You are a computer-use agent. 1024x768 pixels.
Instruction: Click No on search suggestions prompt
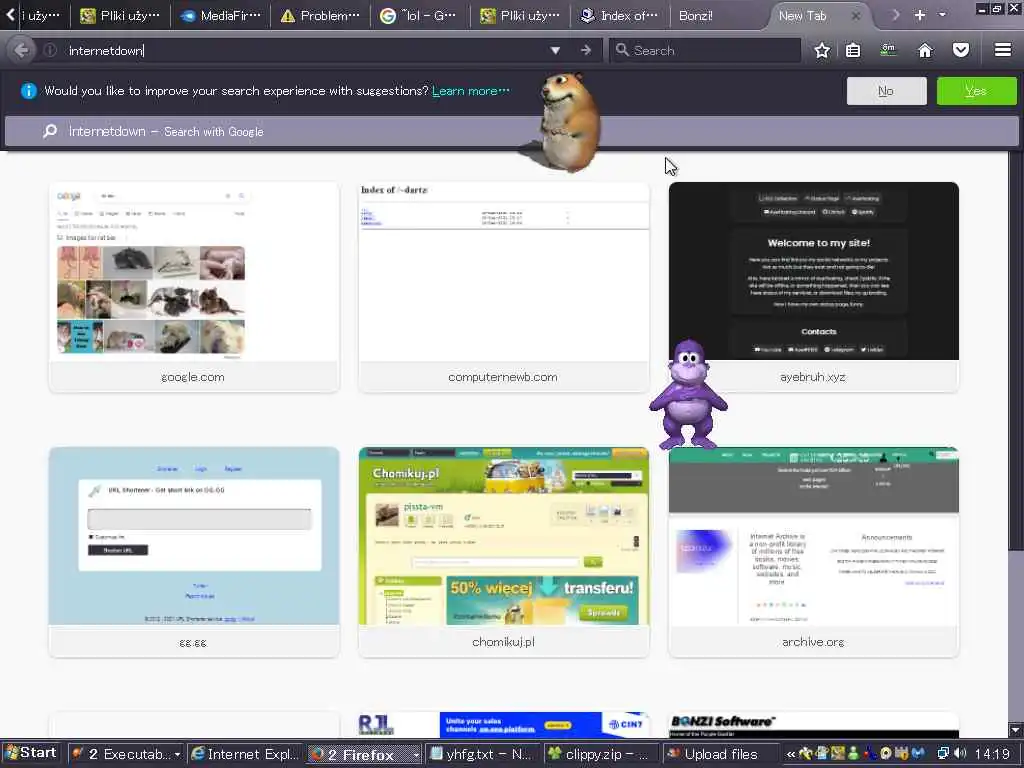coord(886,91)
